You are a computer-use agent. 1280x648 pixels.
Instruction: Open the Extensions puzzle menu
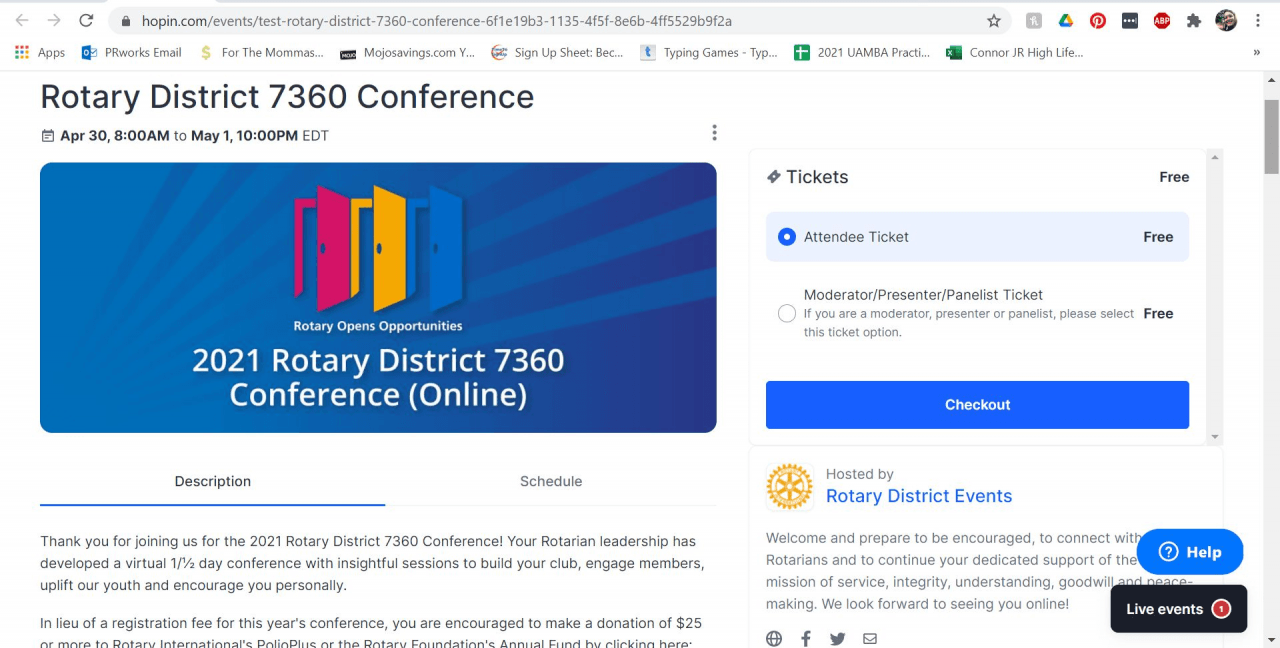(x=1194, y=21)
